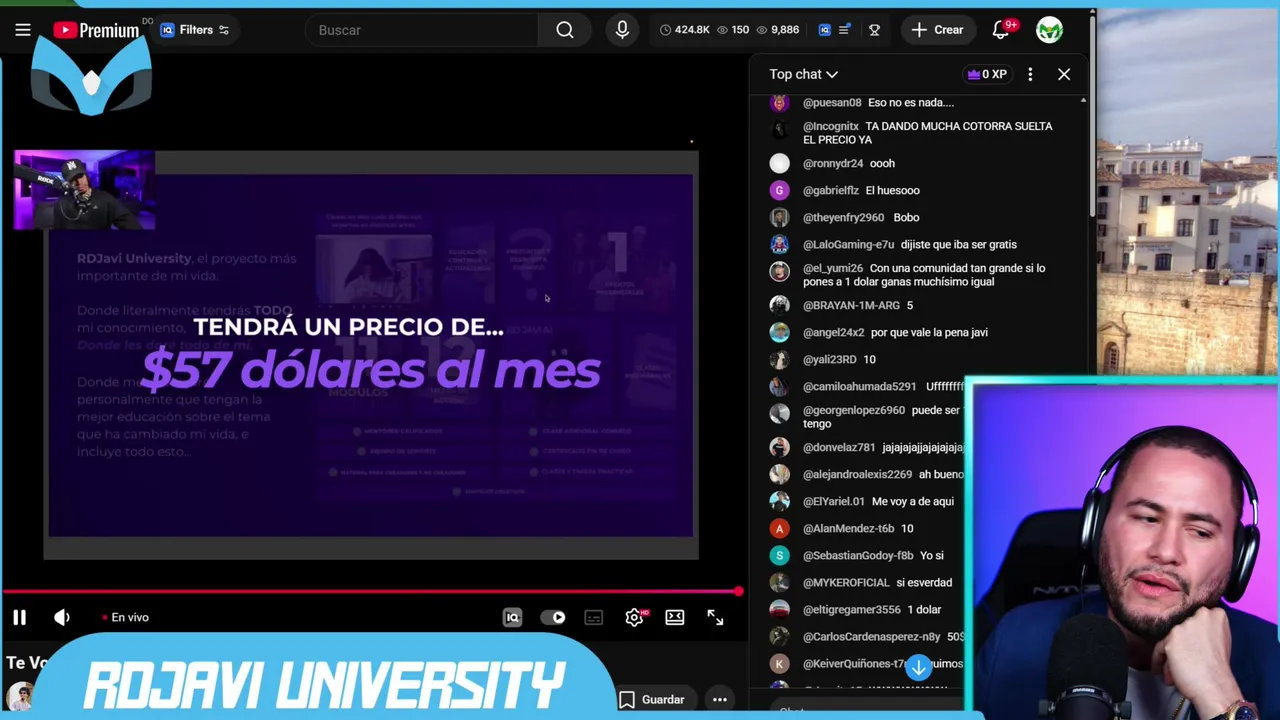Open more actions ellipsis below video

[720, 700]
